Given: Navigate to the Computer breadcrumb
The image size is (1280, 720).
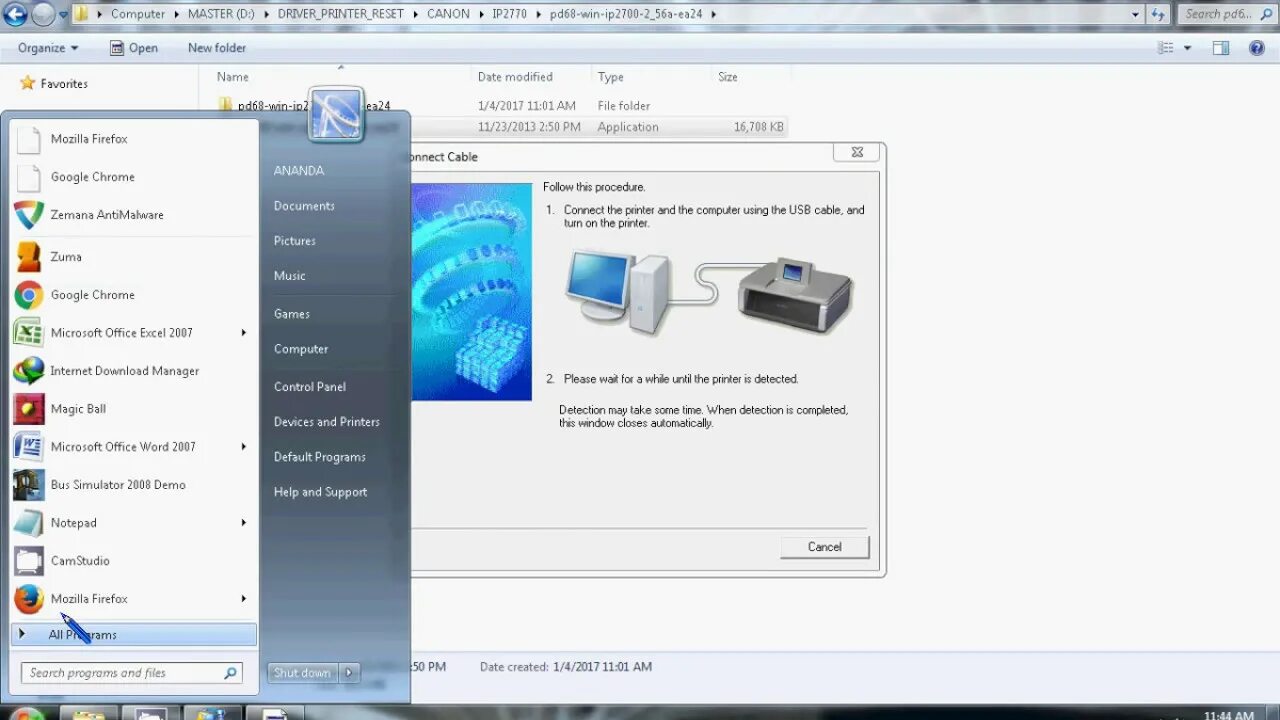Looking at the screenshot, I should coord(138,14).
